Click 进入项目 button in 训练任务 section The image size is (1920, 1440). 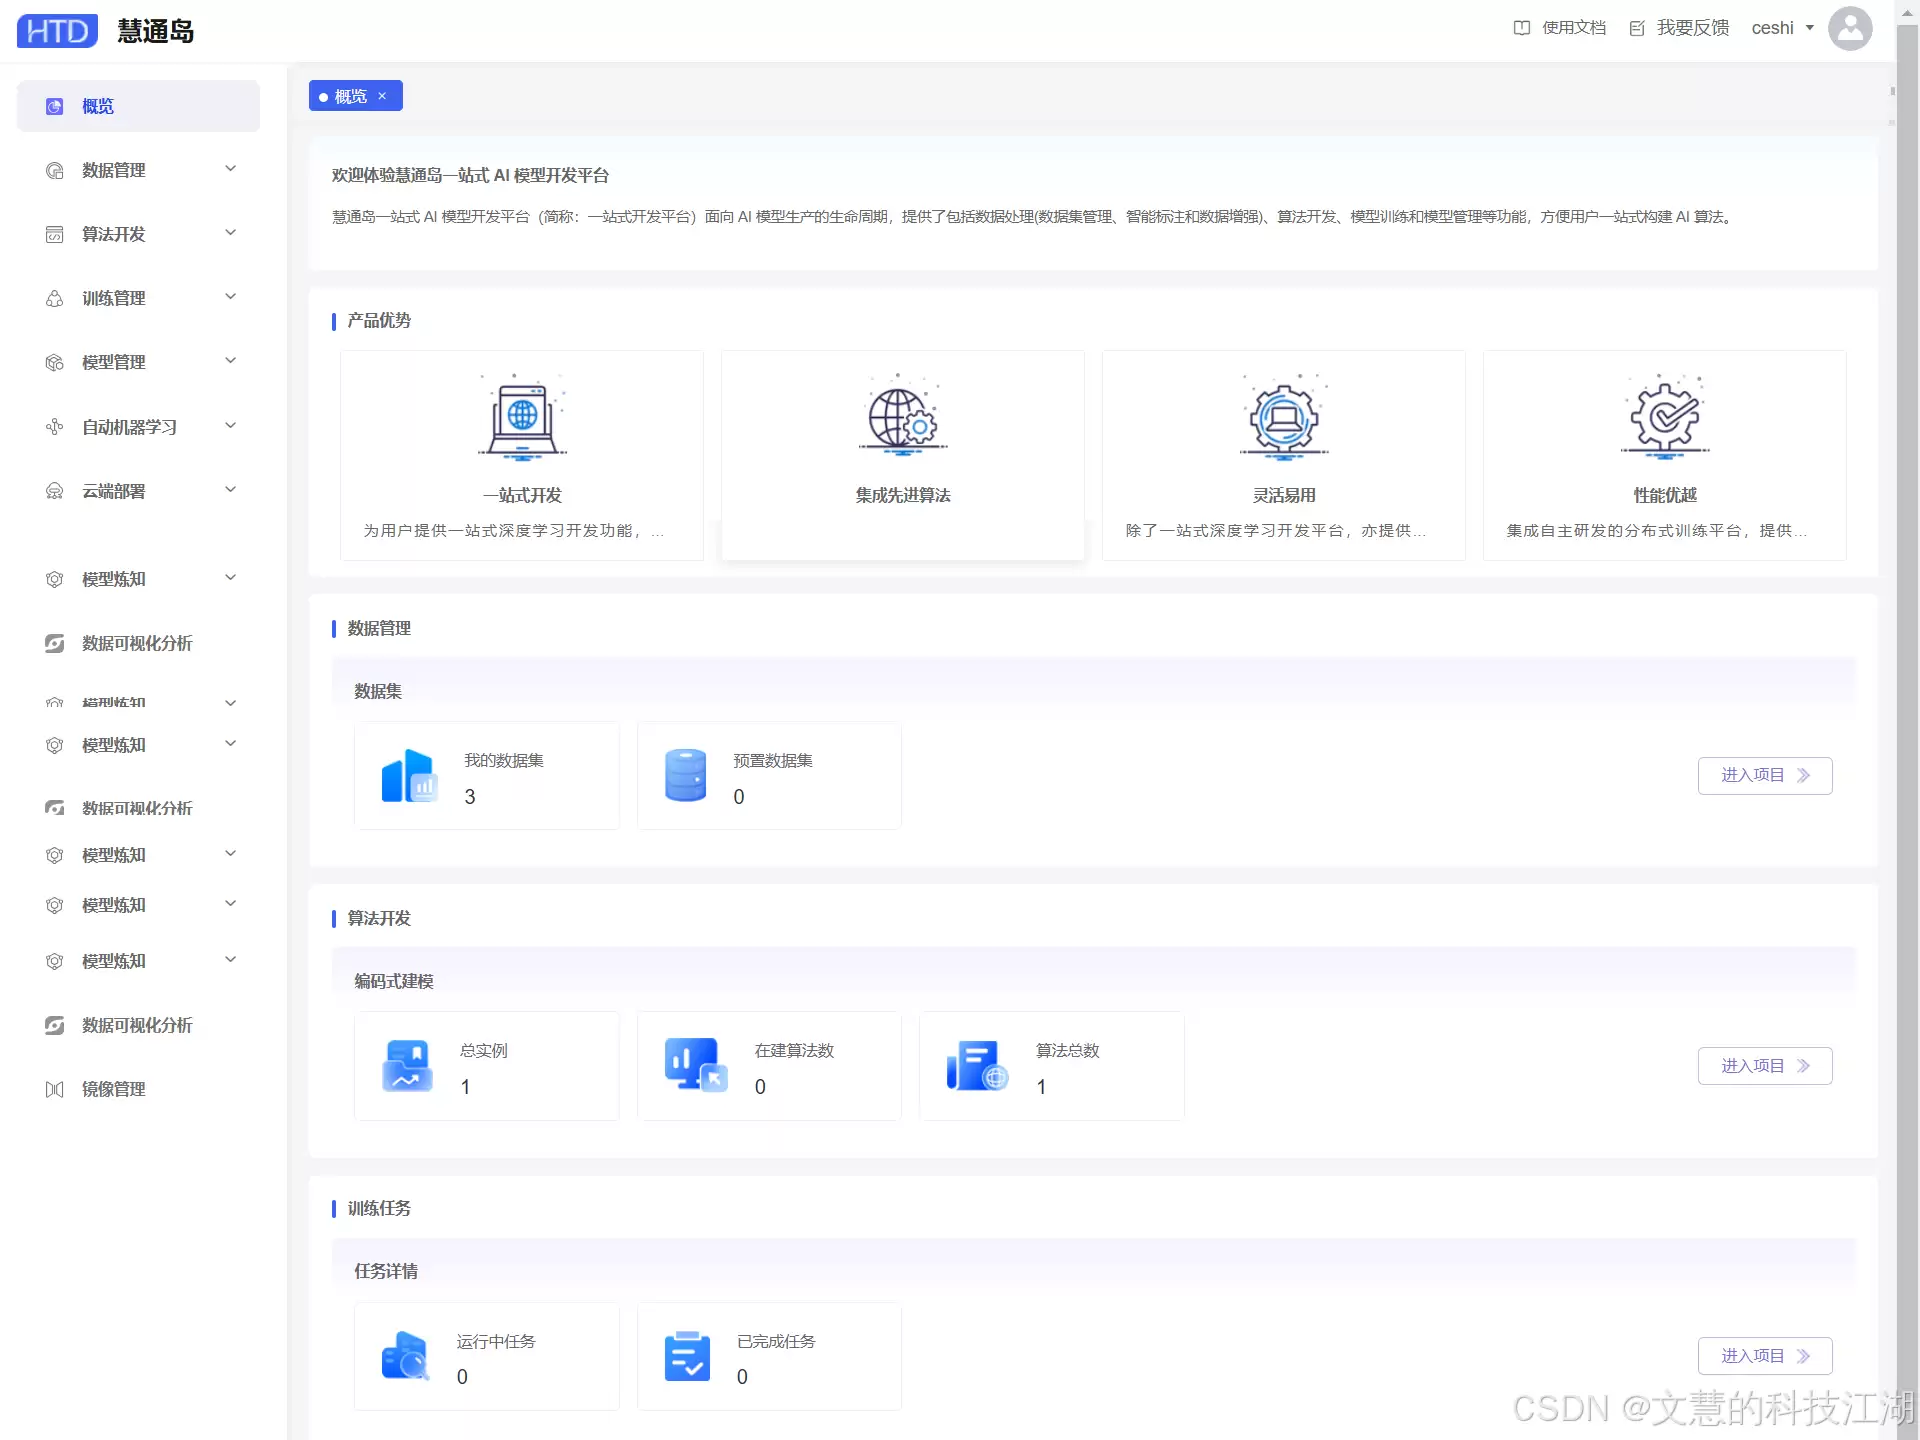tap(1765, 1356)
